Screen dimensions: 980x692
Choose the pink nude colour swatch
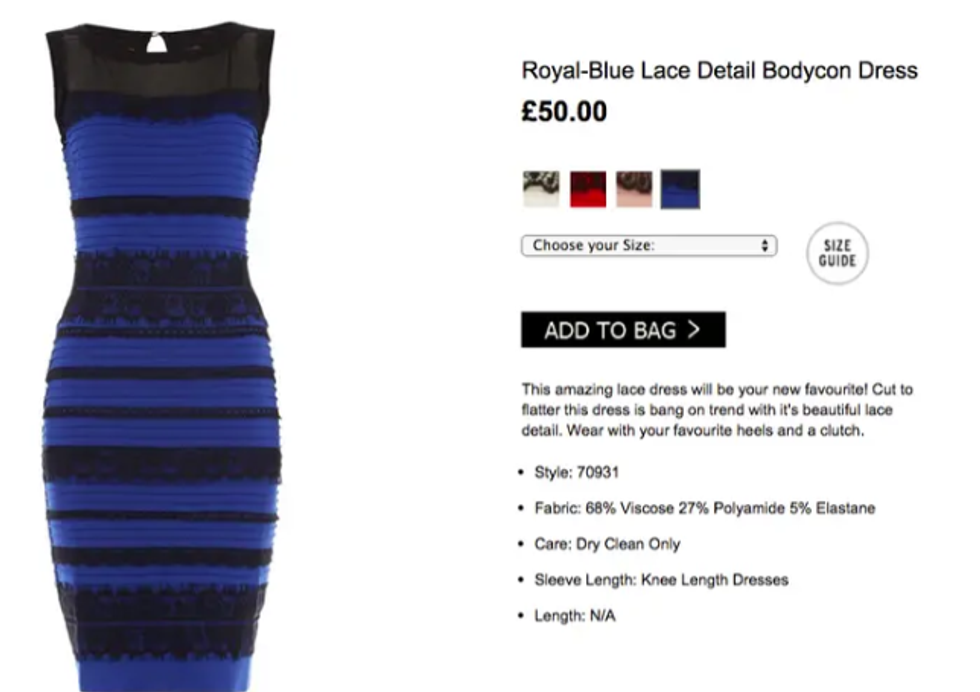pos(634,189)
